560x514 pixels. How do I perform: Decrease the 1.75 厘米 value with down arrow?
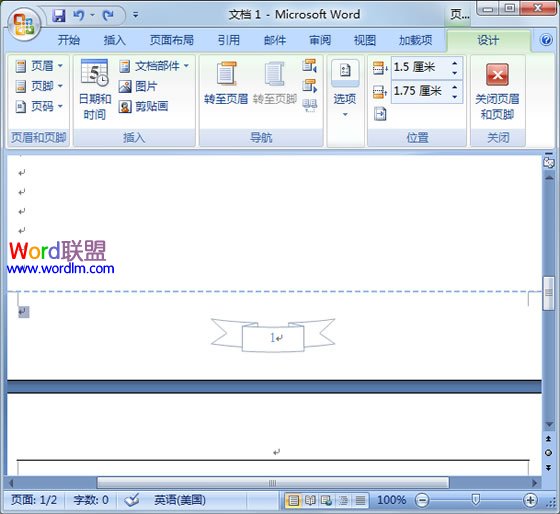pyautogui.click(x=455, y=97)
